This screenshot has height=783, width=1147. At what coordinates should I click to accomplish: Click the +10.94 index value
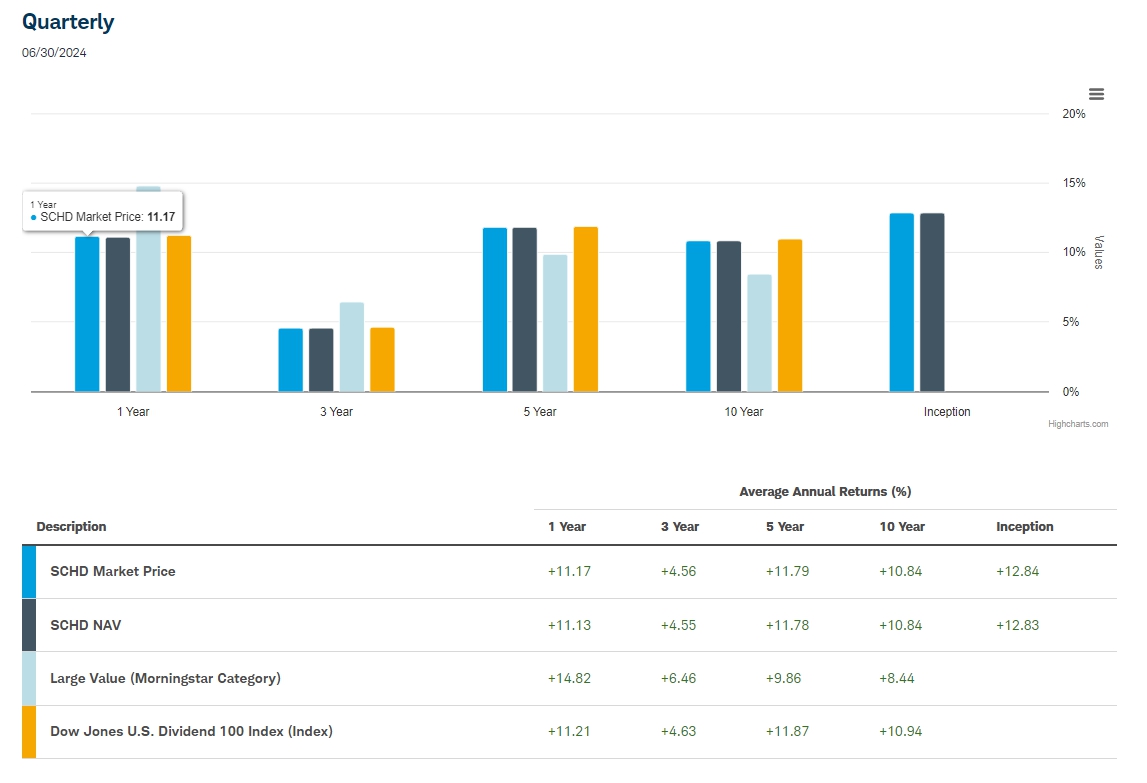point(900,731)
